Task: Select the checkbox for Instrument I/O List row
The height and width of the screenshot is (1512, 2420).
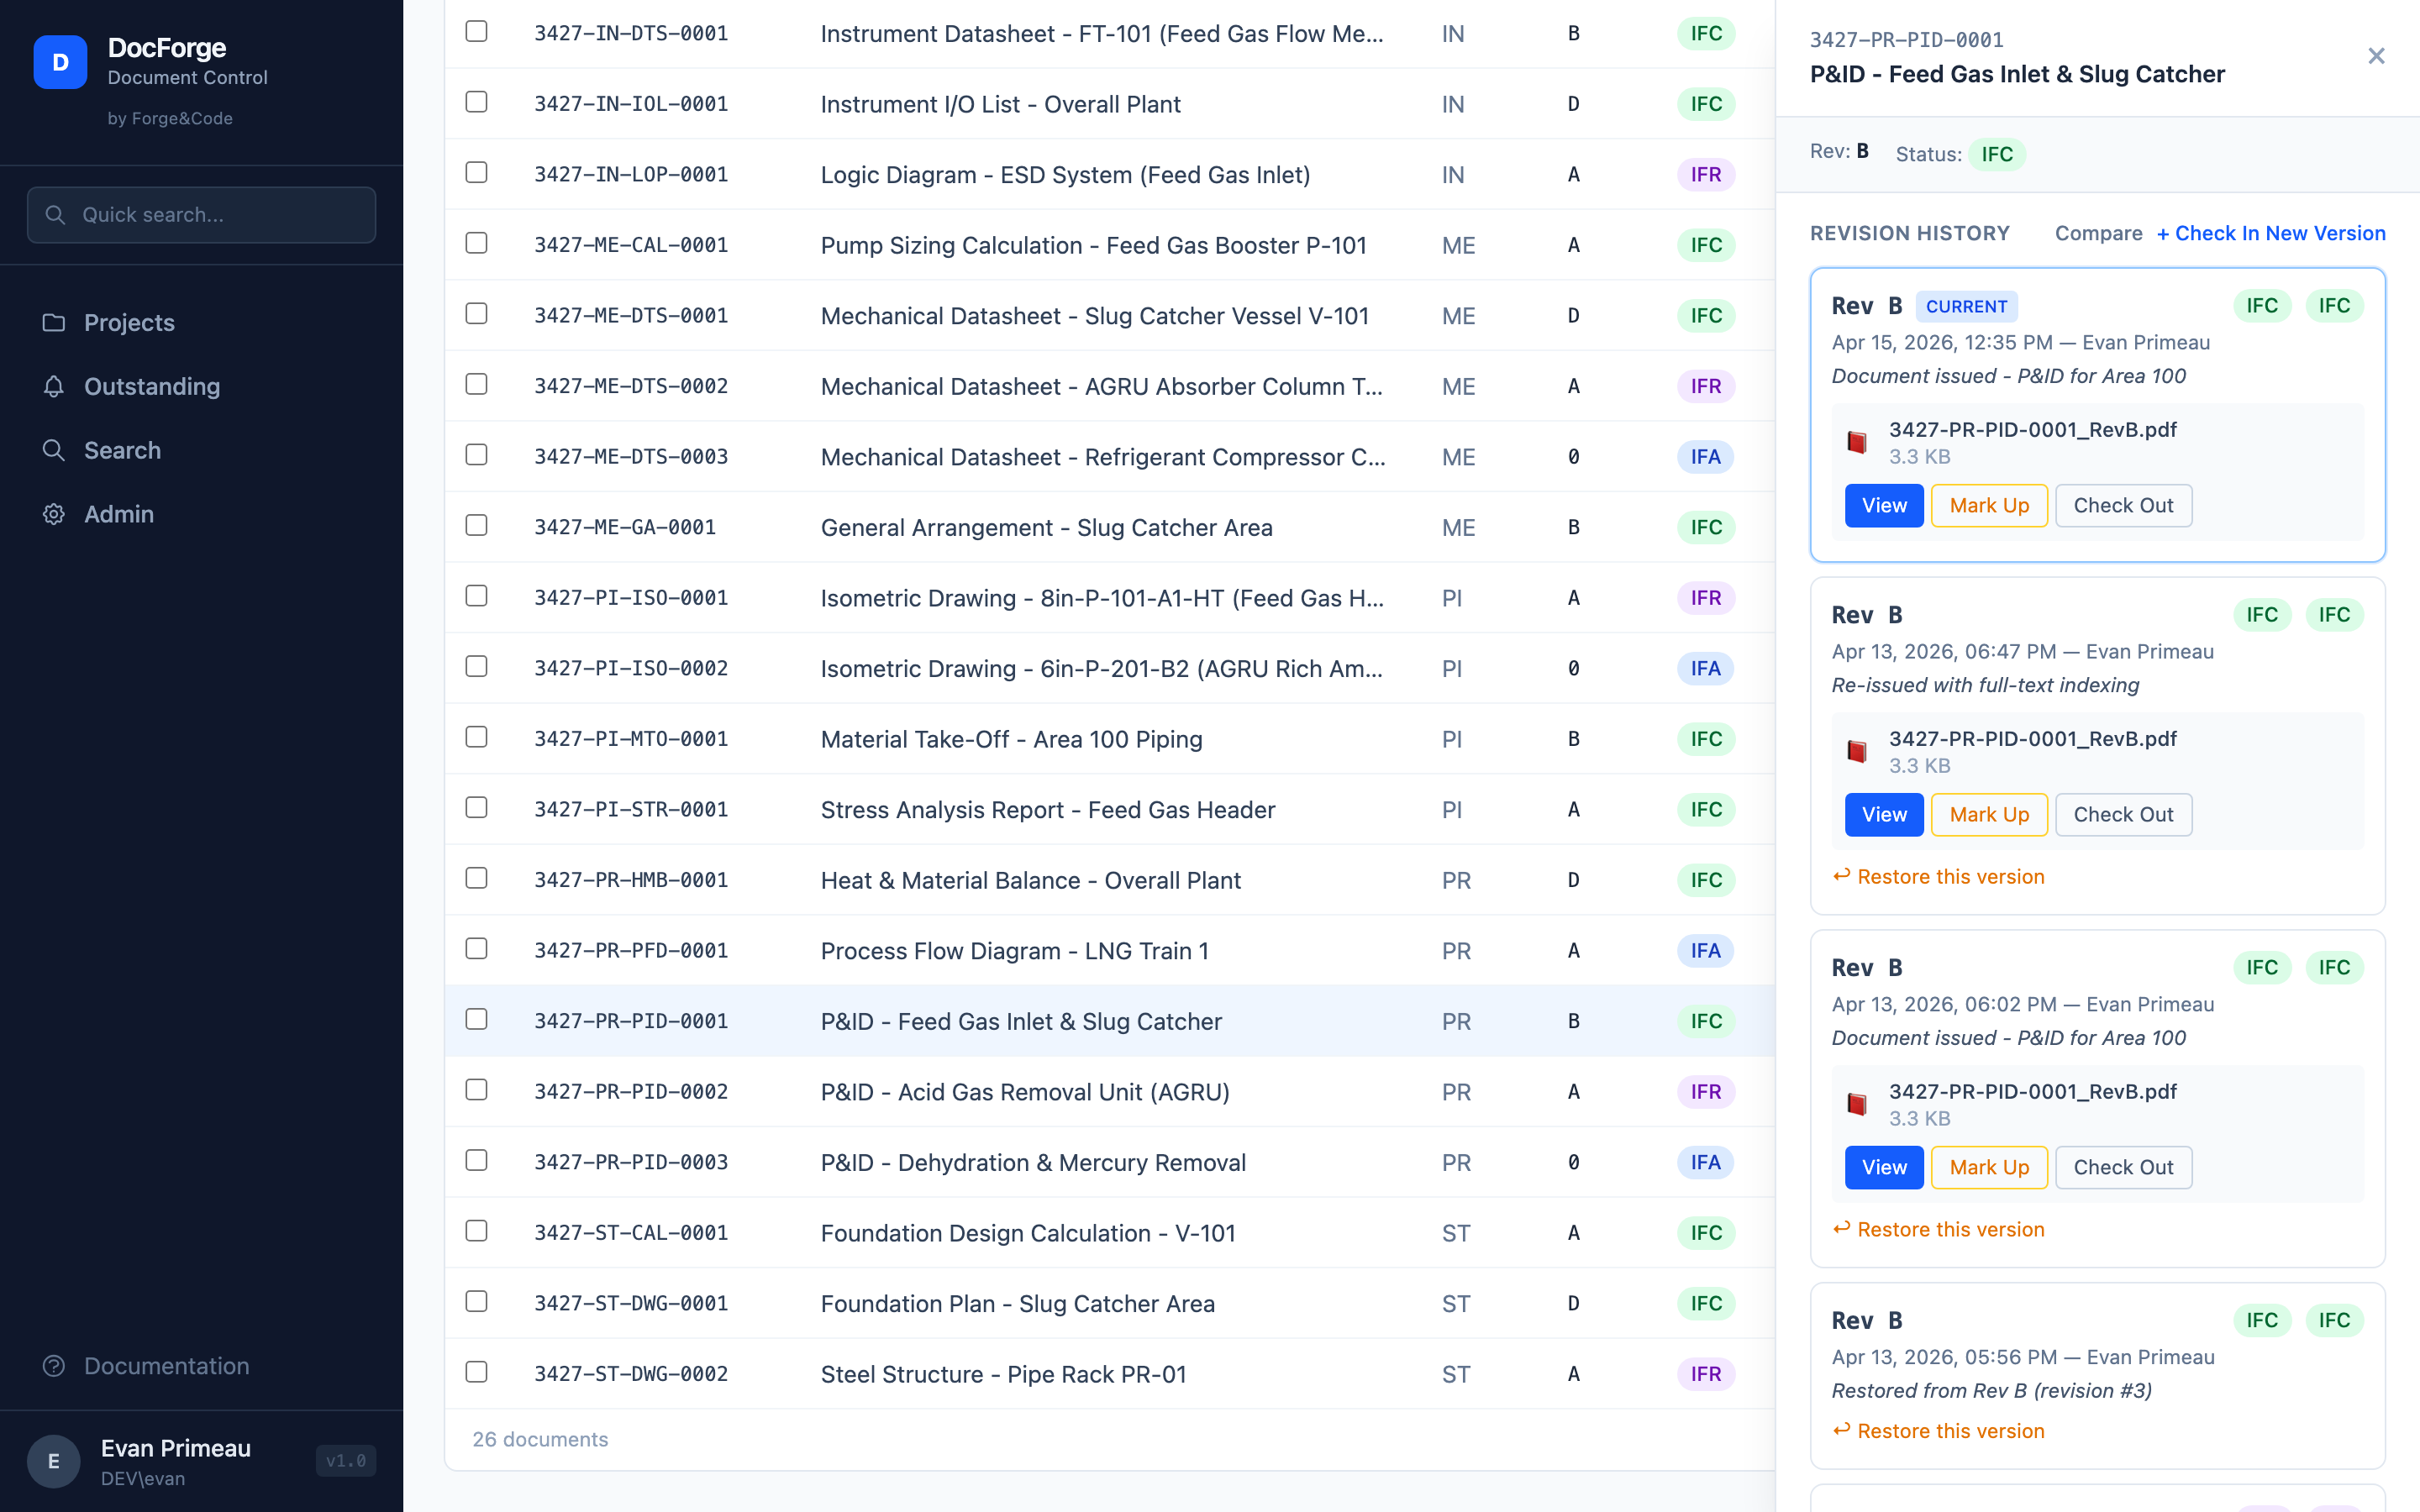Action: pyautogui.click(x=477, y=101)
